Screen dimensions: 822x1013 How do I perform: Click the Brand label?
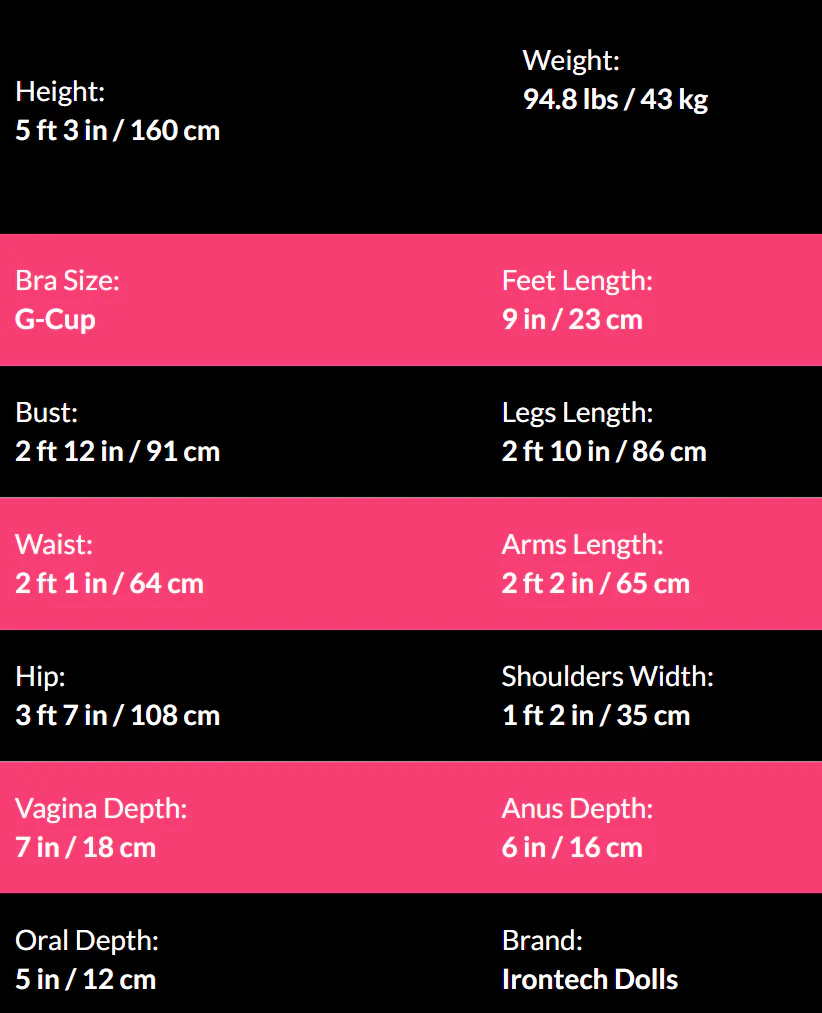(x=542, y=941)
